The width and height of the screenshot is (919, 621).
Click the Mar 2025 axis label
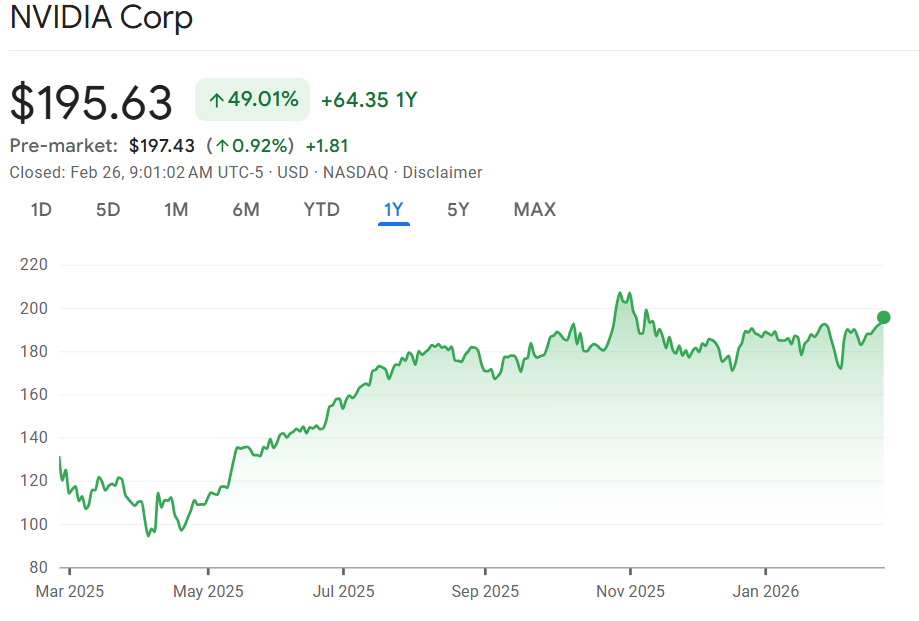pos(70,592)
